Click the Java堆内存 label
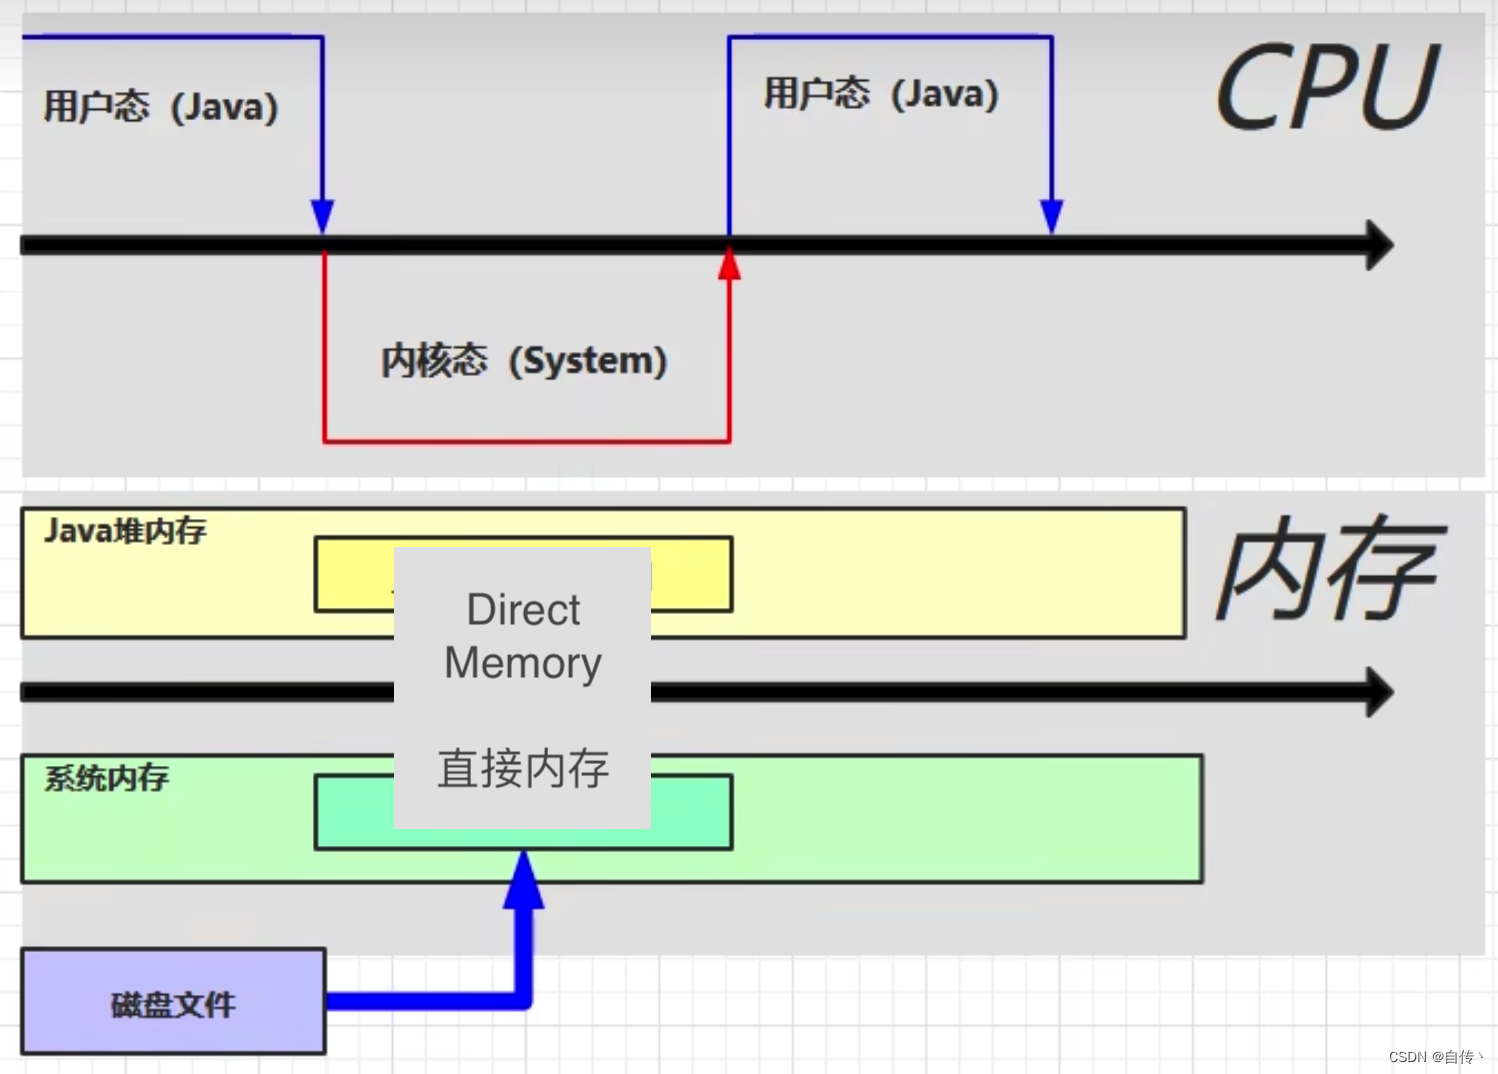The image size is (1498, 1074). [125, 531]
